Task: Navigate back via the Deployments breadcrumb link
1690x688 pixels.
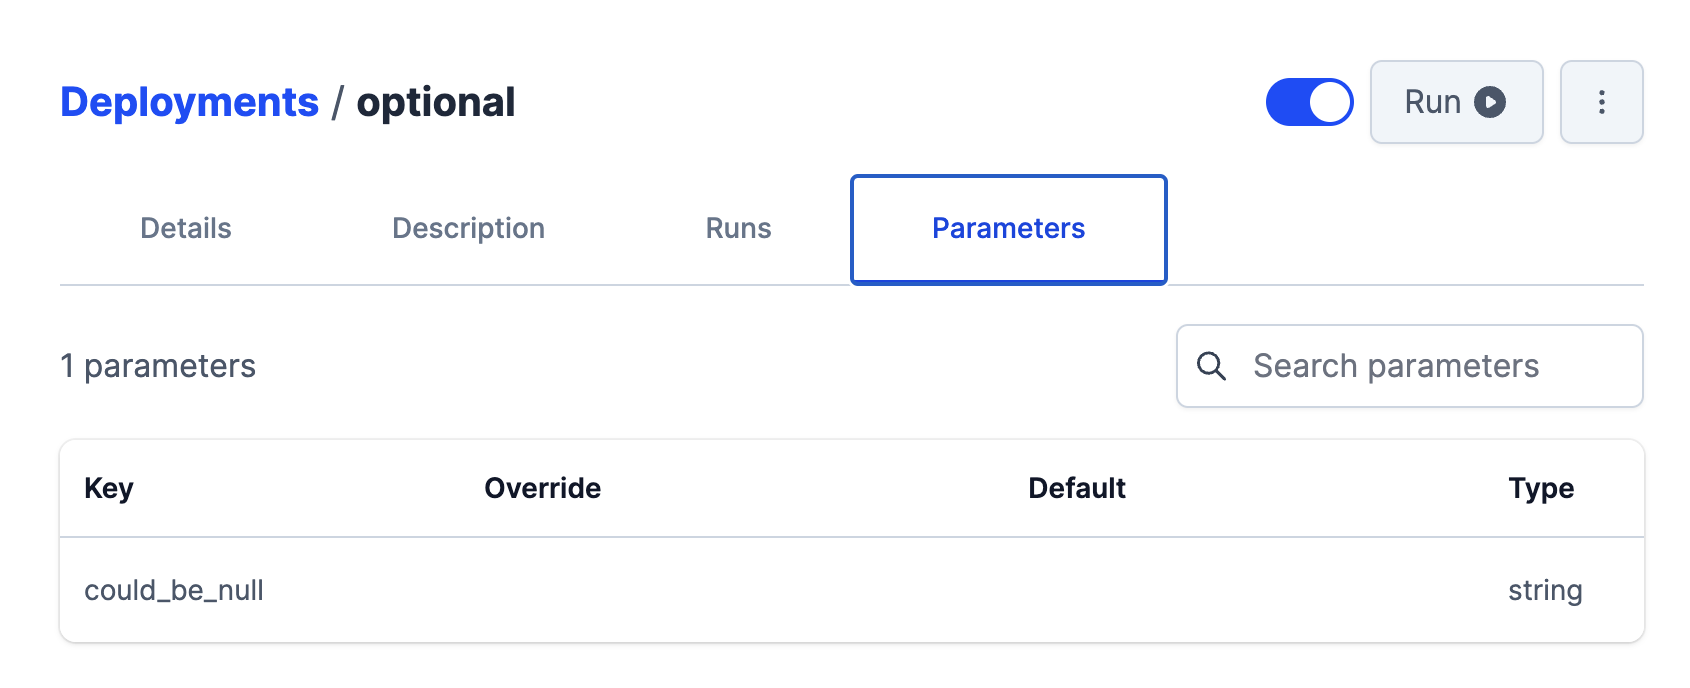Action: click(x=191, y=101)
